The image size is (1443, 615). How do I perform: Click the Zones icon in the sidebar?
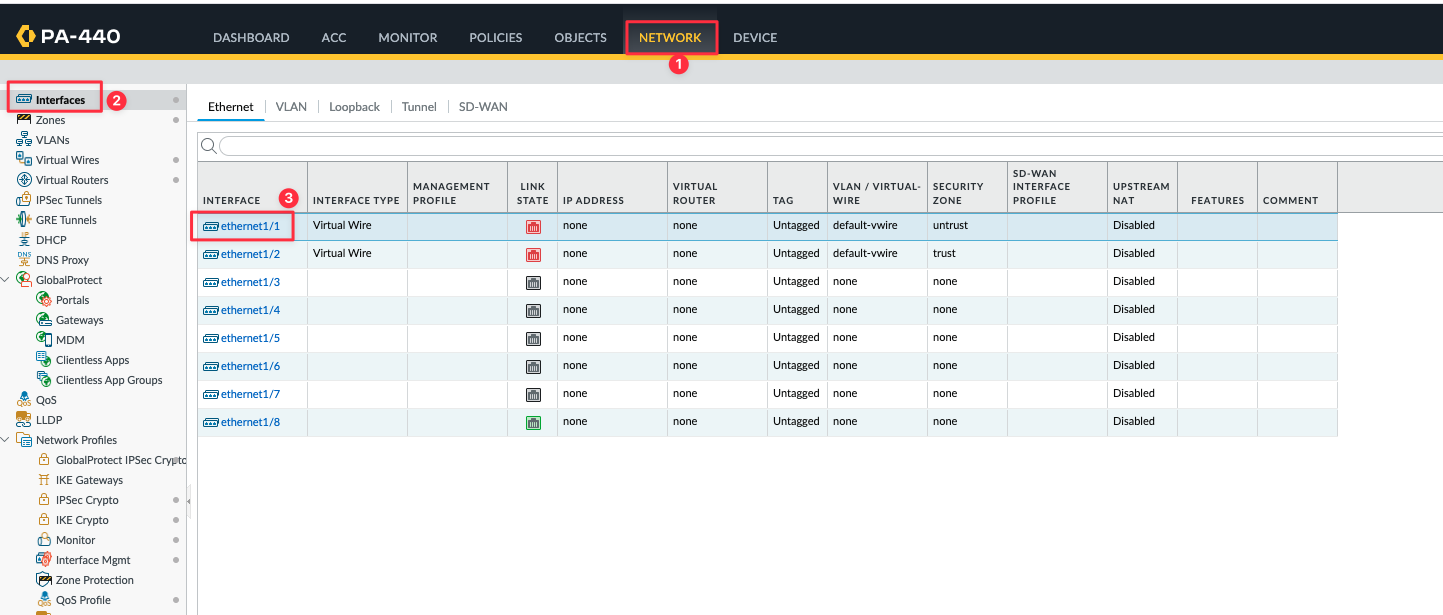25,120
